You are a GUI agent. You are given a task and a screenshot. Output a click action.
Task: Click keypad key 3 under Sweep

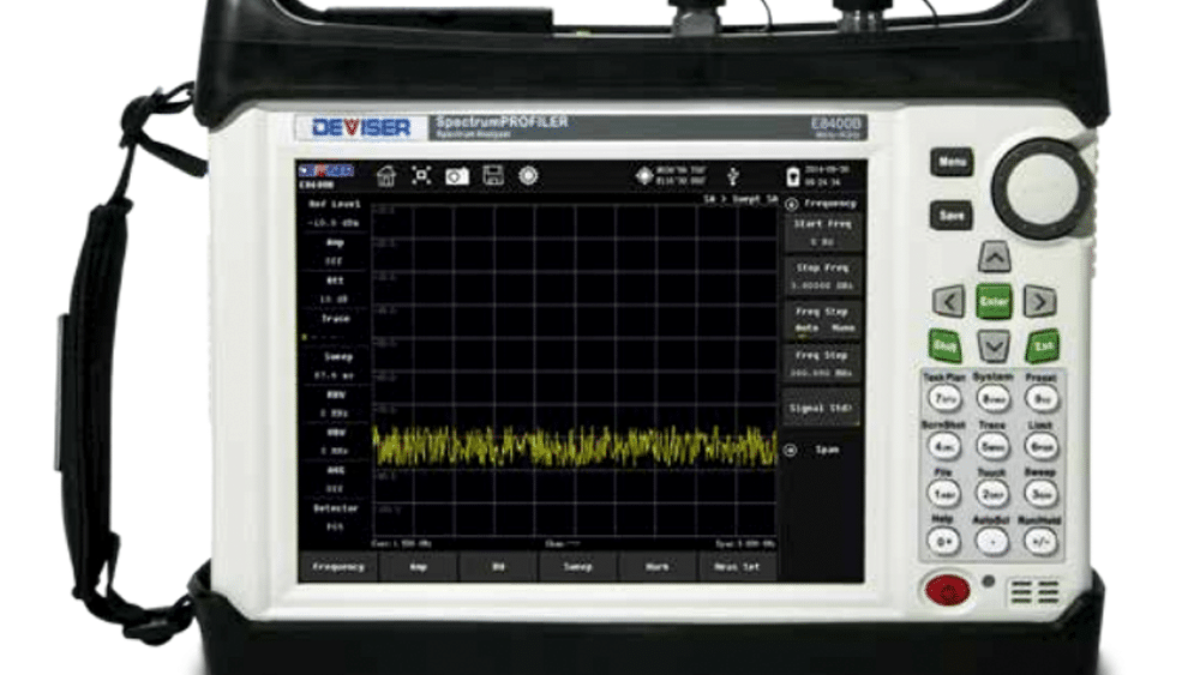pos(1040,493)
